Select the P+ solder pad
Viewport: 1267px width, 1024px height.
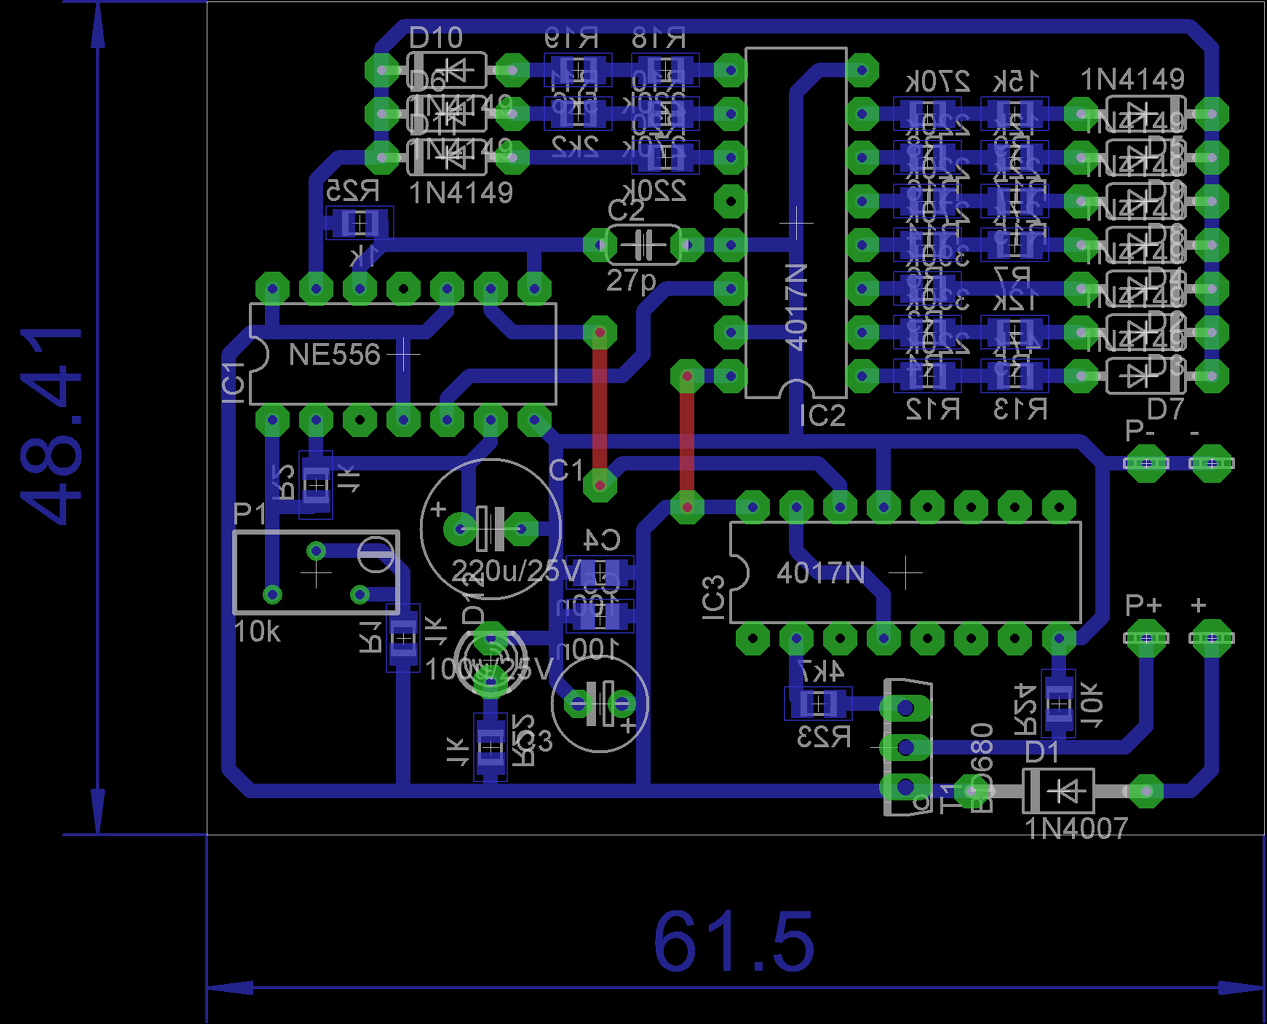1146,637
